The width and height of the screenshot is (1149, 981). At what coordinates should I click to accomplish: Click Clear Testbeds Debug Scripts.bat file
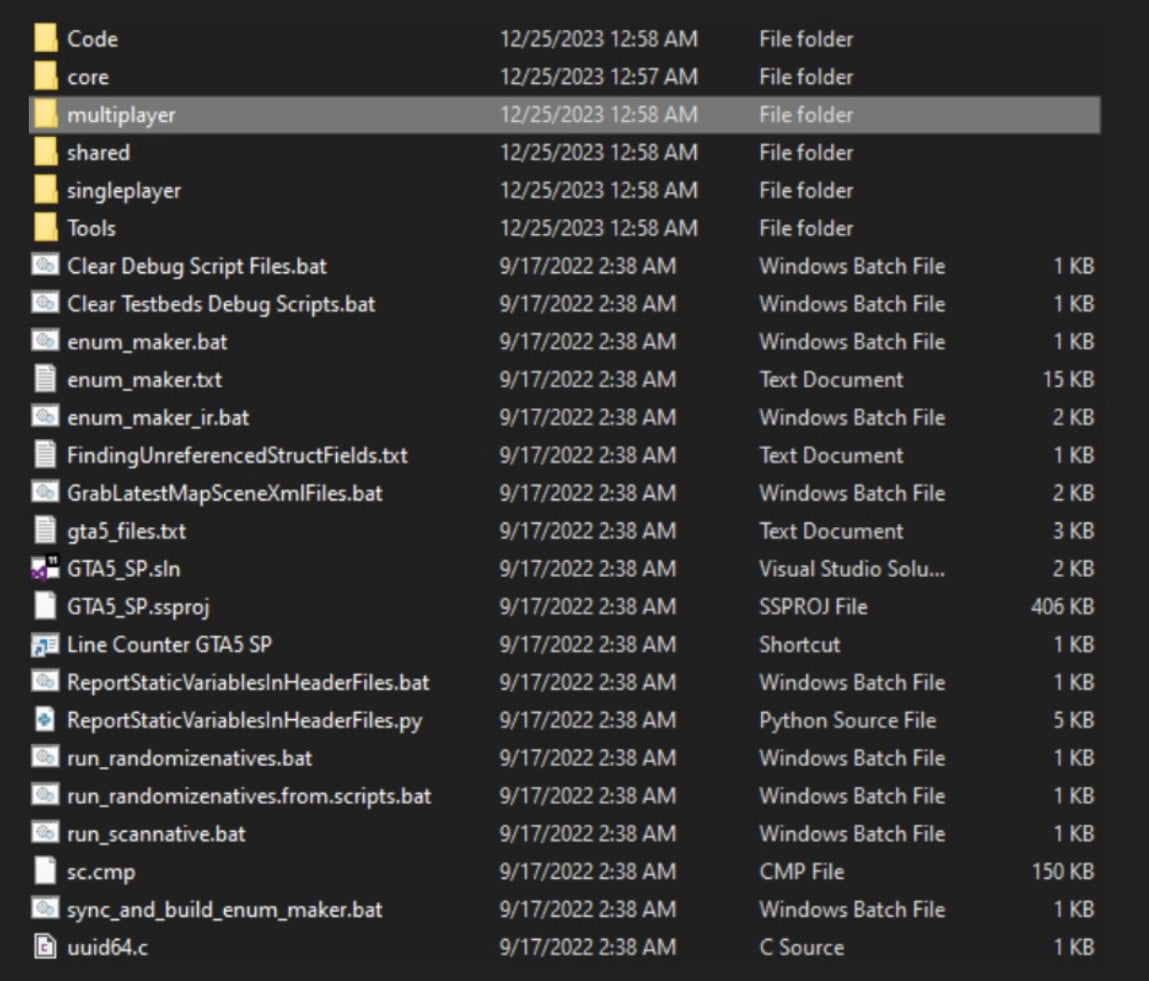tap(220, 304)
